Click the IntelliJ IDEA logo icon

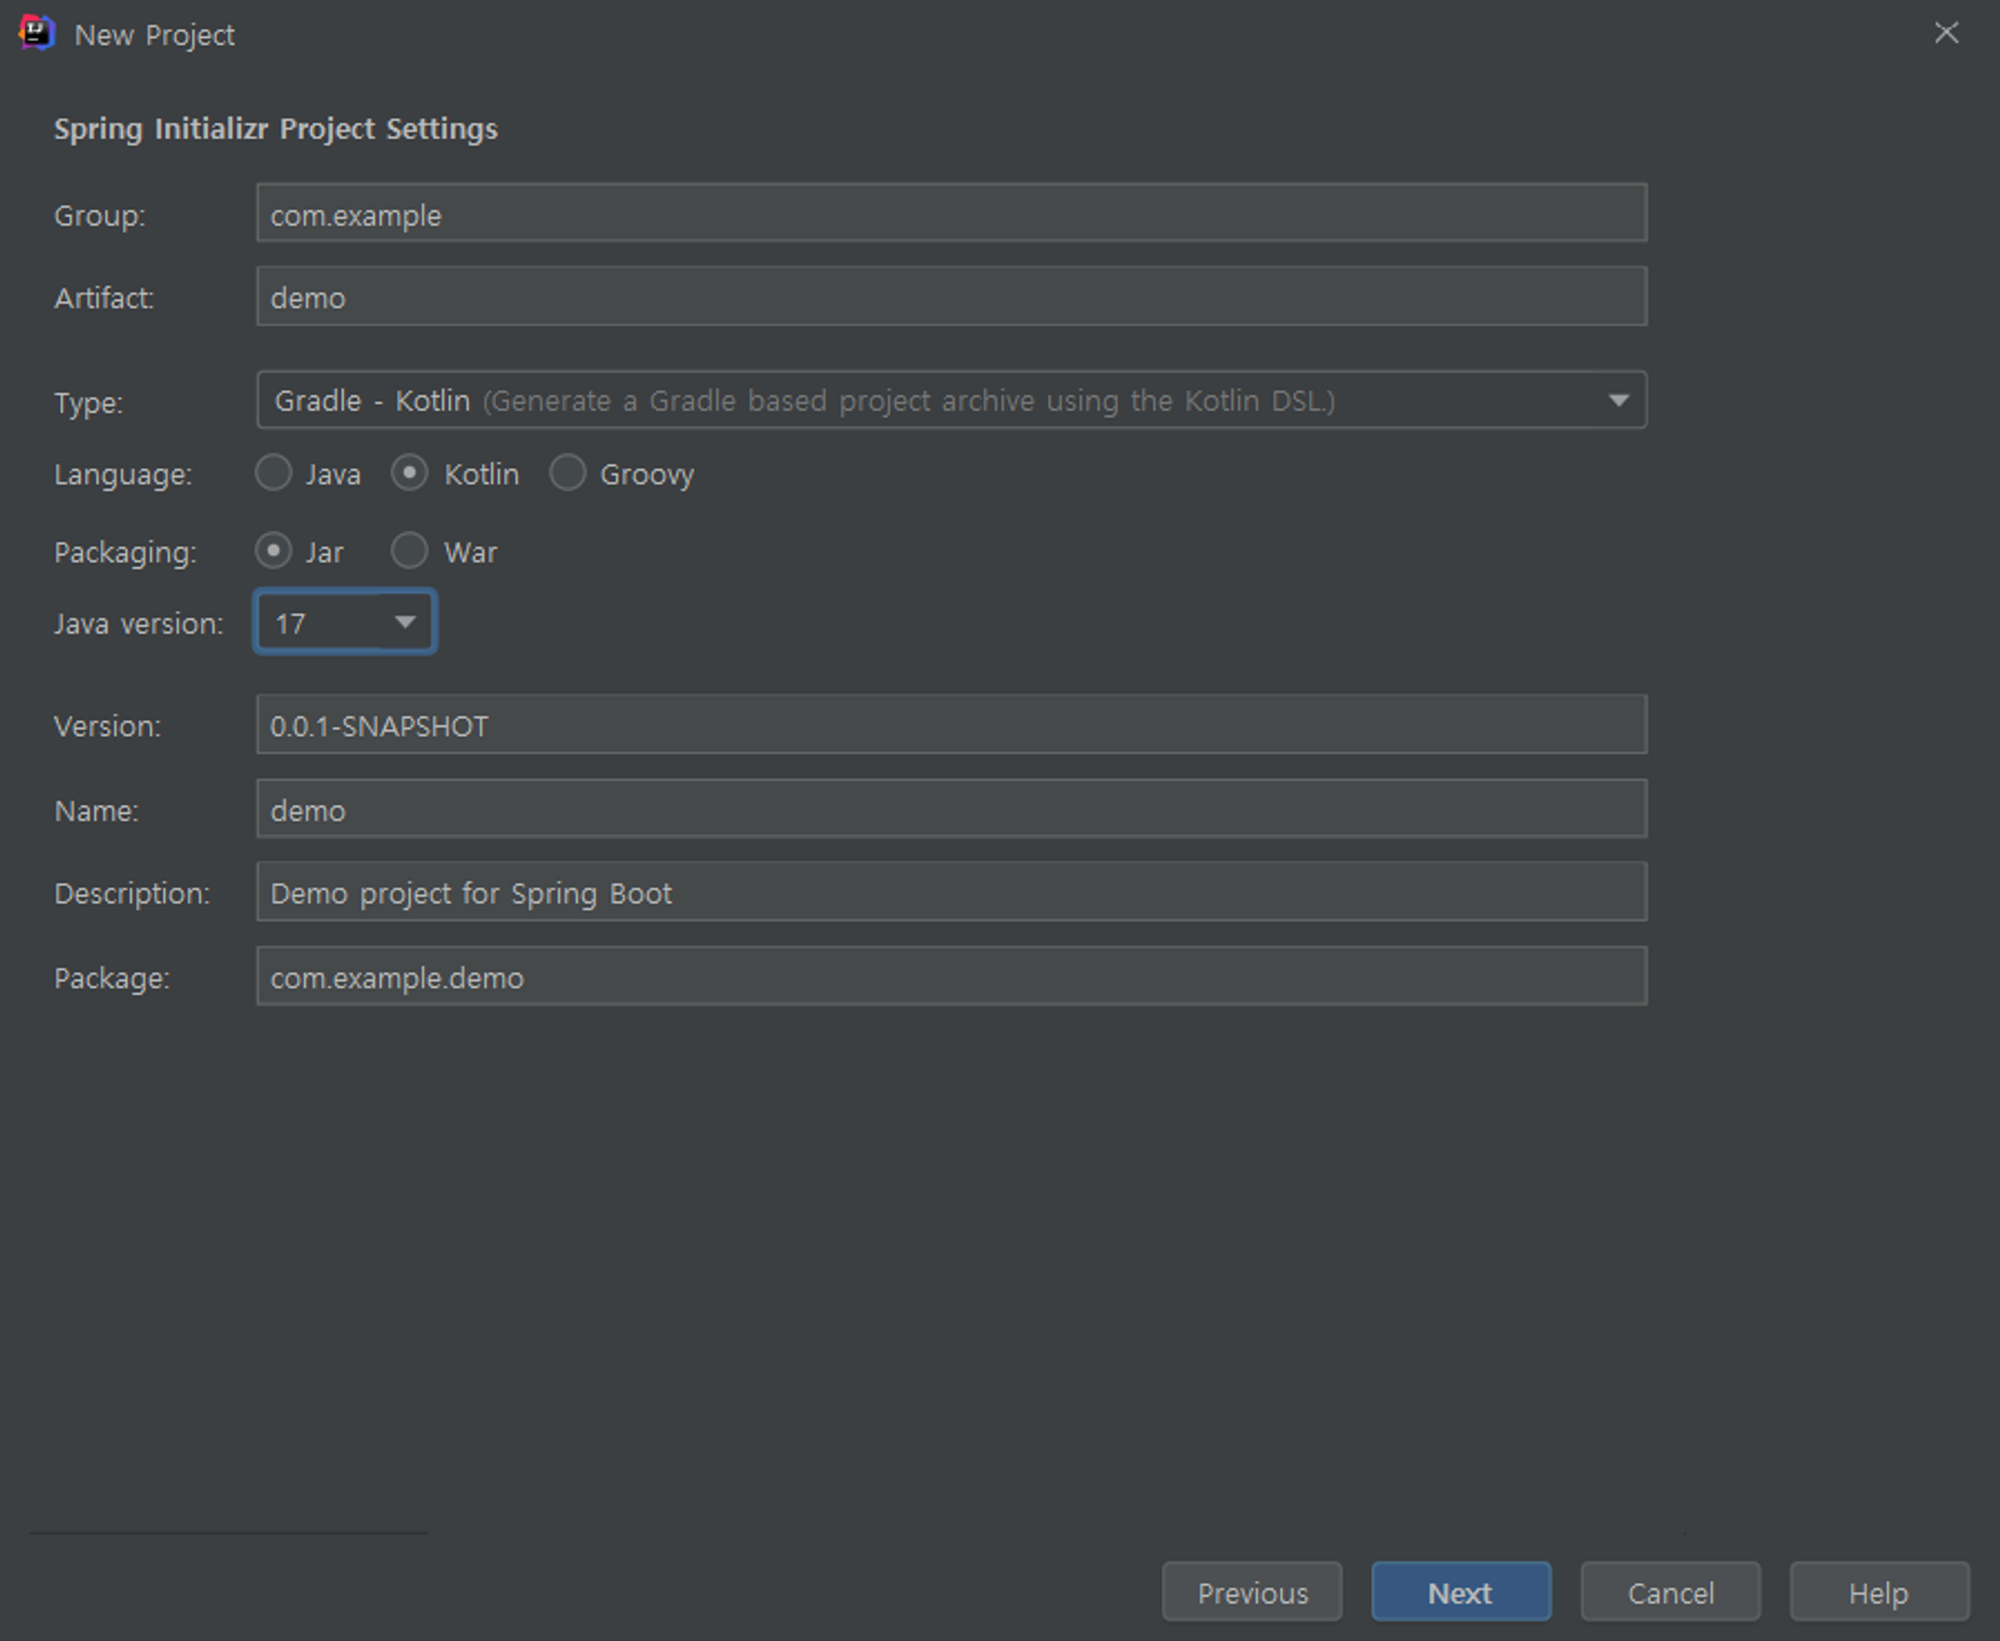(x=36, y=33)
